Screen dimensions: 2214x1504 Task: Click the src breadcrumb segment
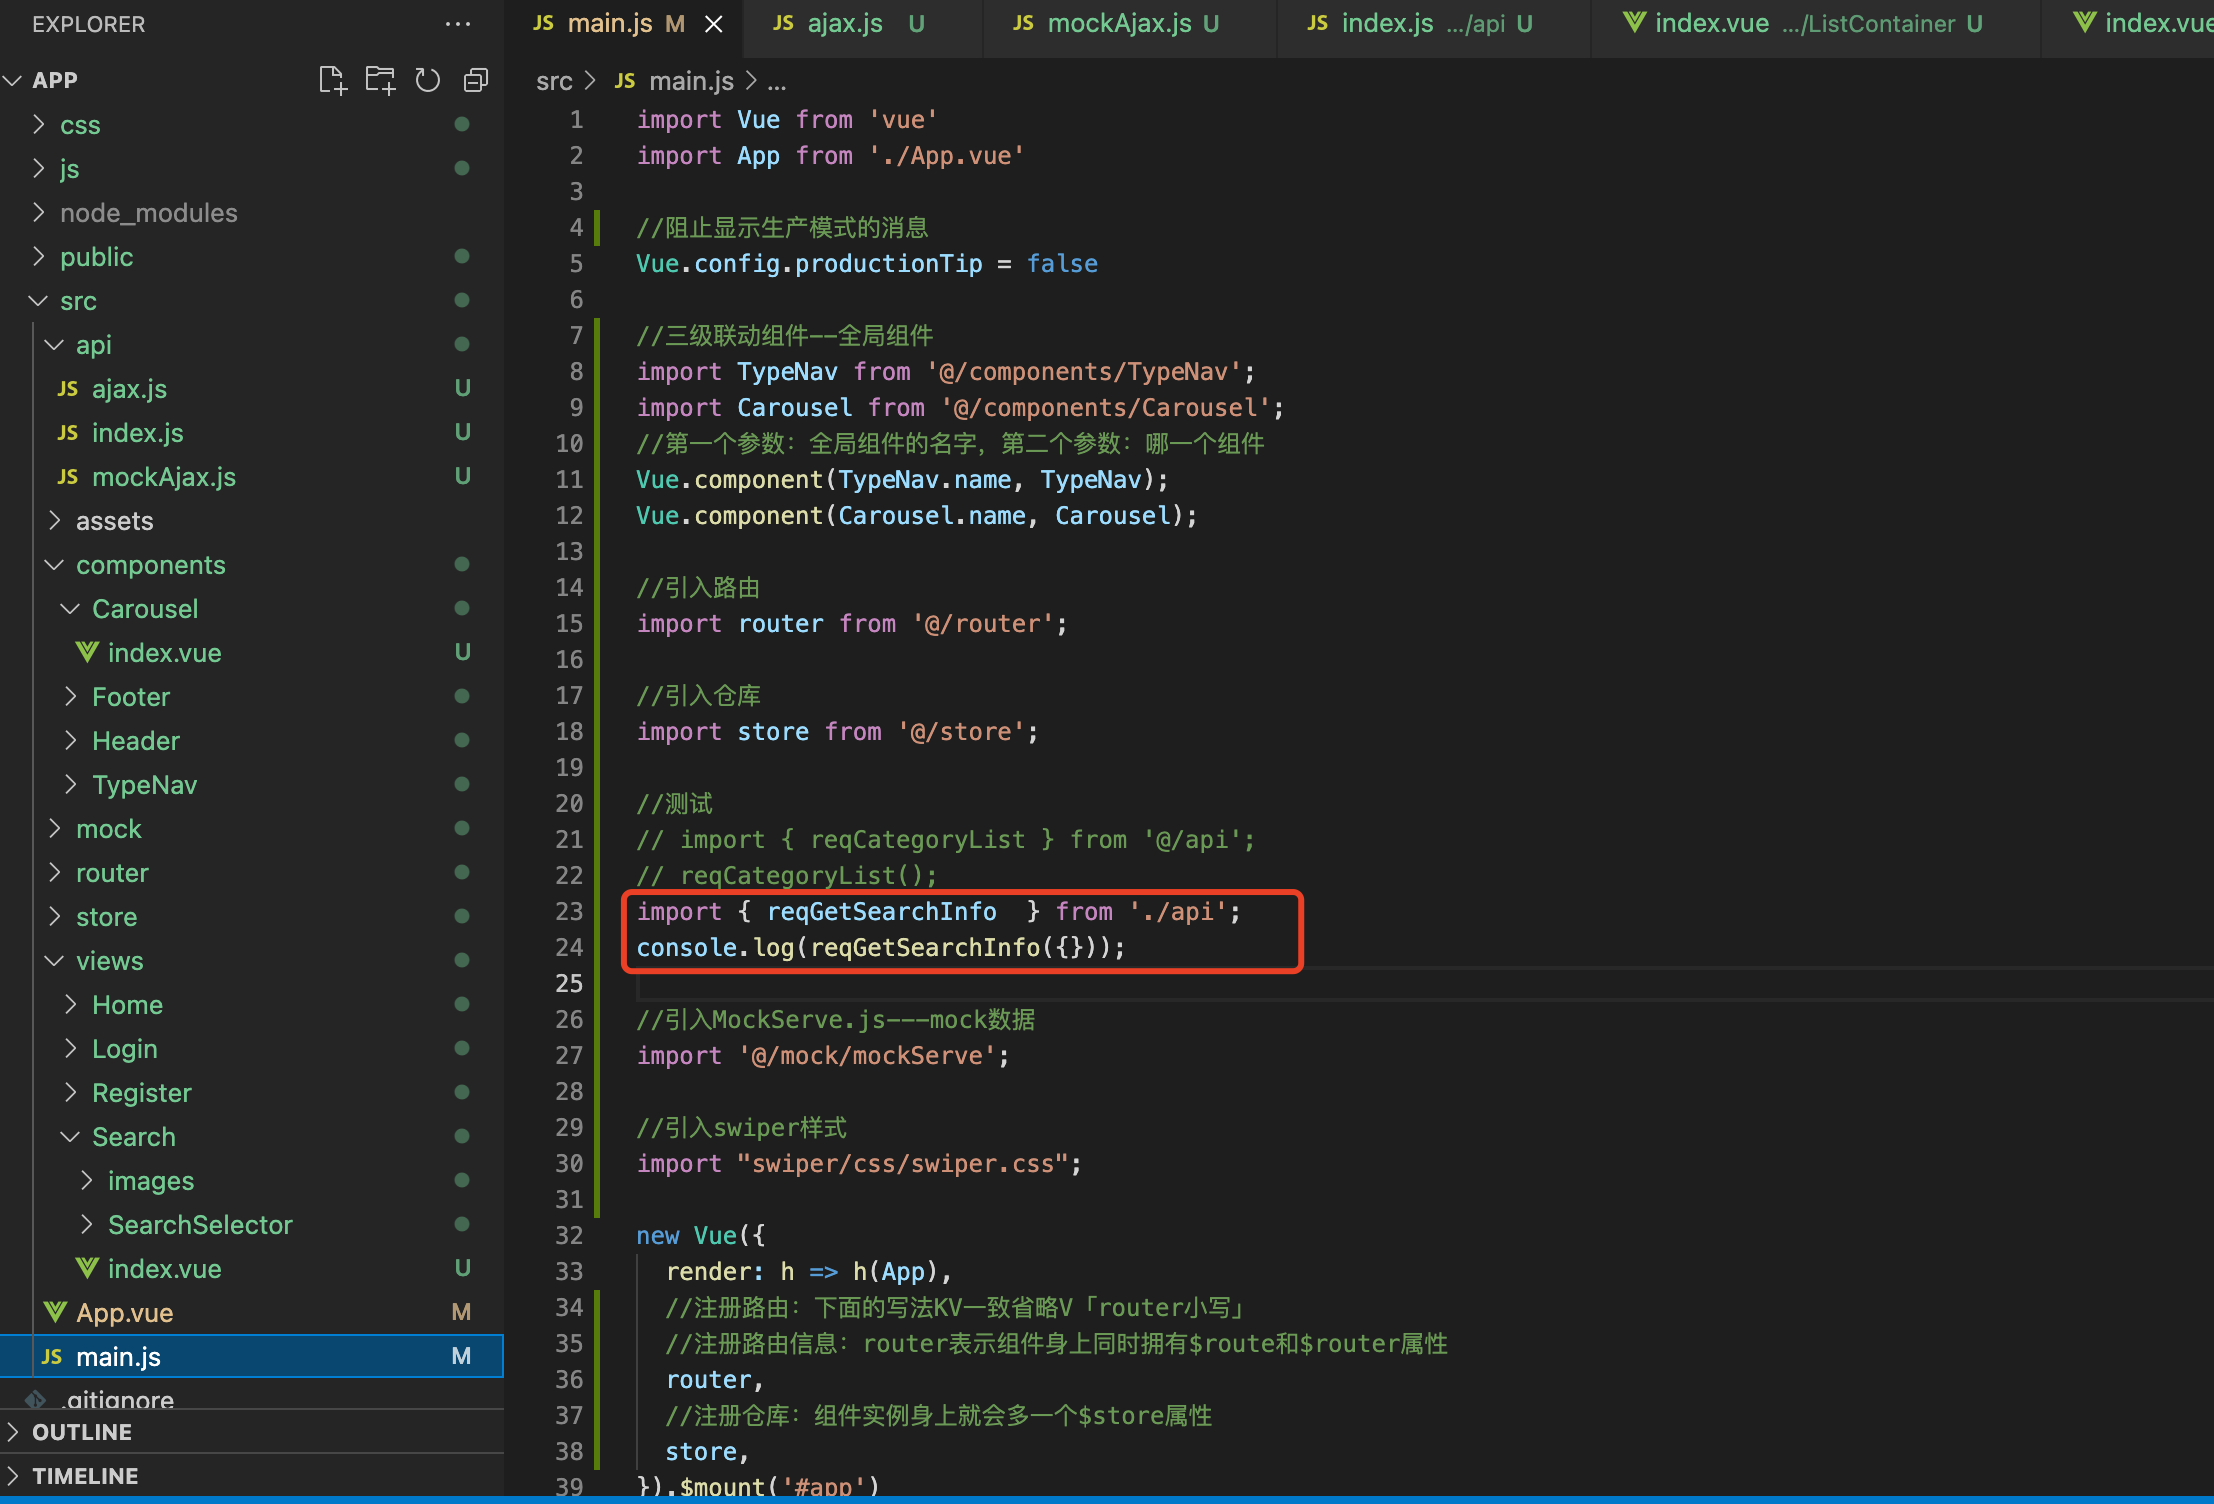[554, 81]
